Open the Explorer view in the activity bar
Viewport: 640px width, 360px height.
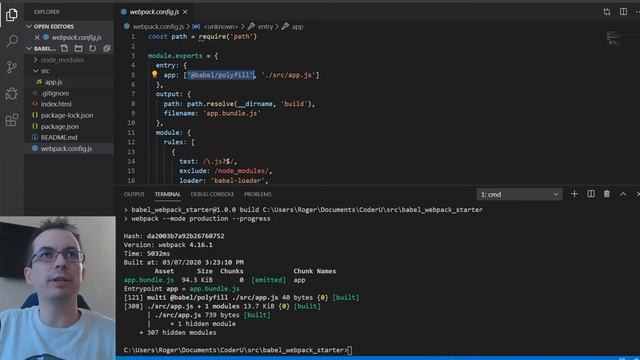tap(12, 15)
